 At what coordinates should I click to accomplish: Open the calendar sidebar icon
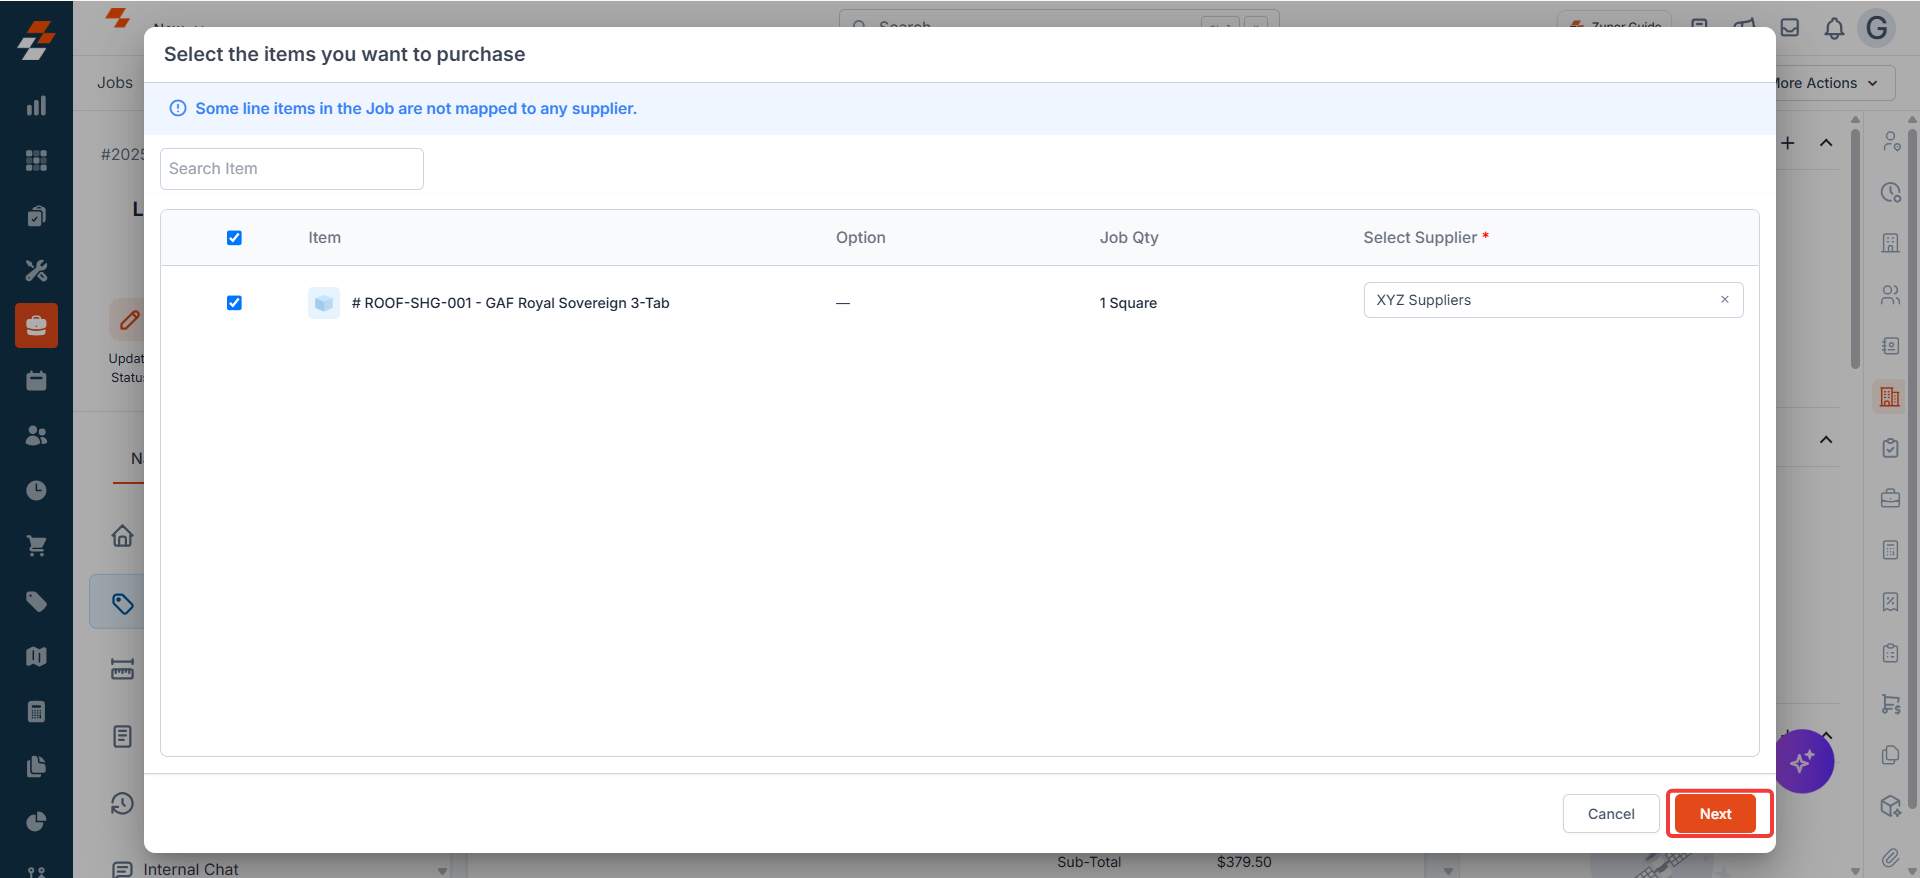[36, 381]
